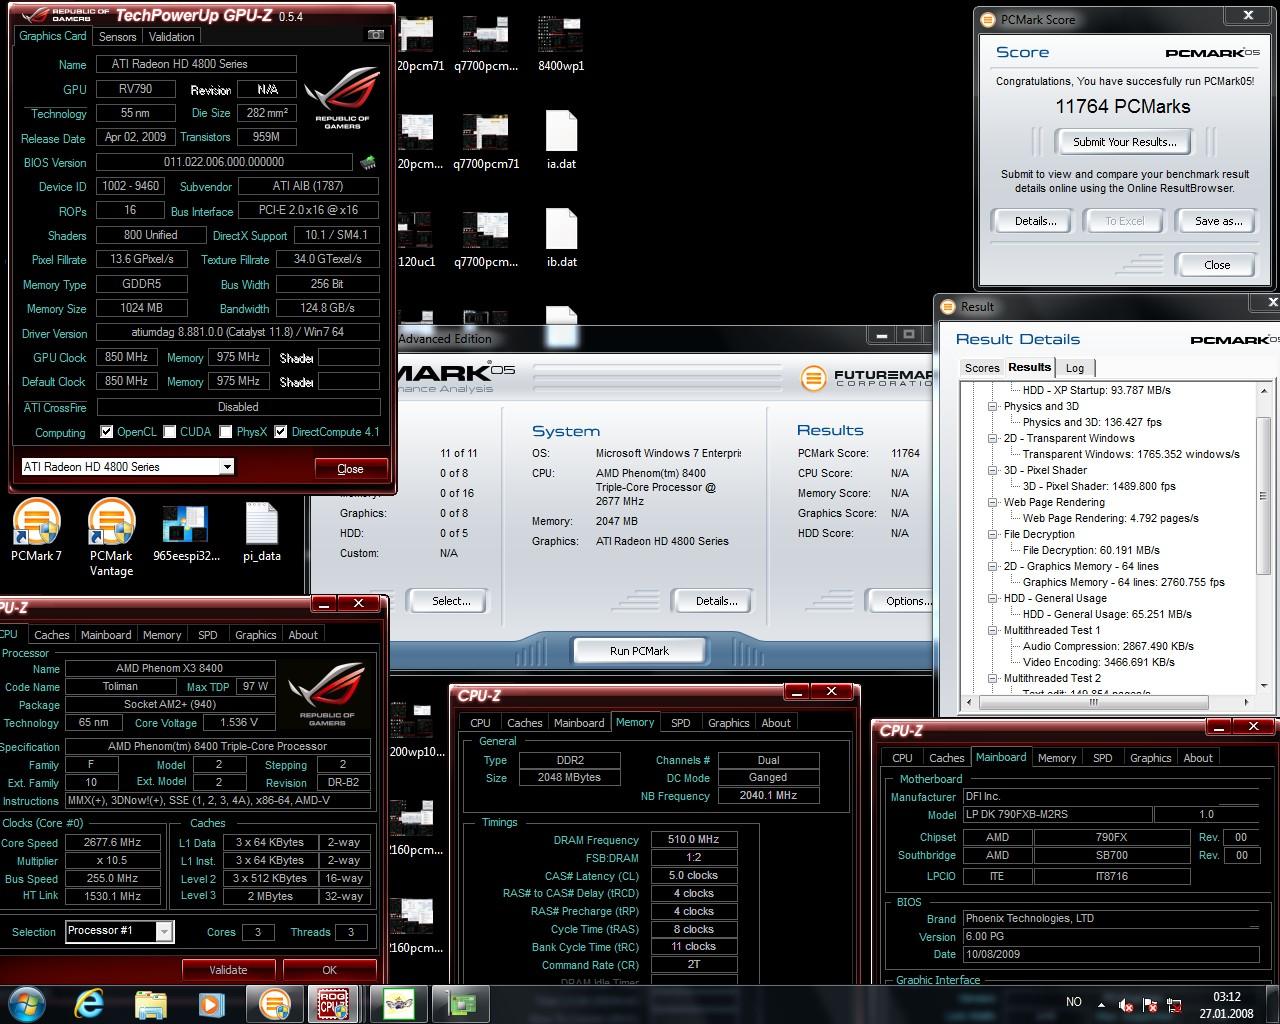
Task: Click GPU-Z screenshot camera icon
Action: click(376, 35)
